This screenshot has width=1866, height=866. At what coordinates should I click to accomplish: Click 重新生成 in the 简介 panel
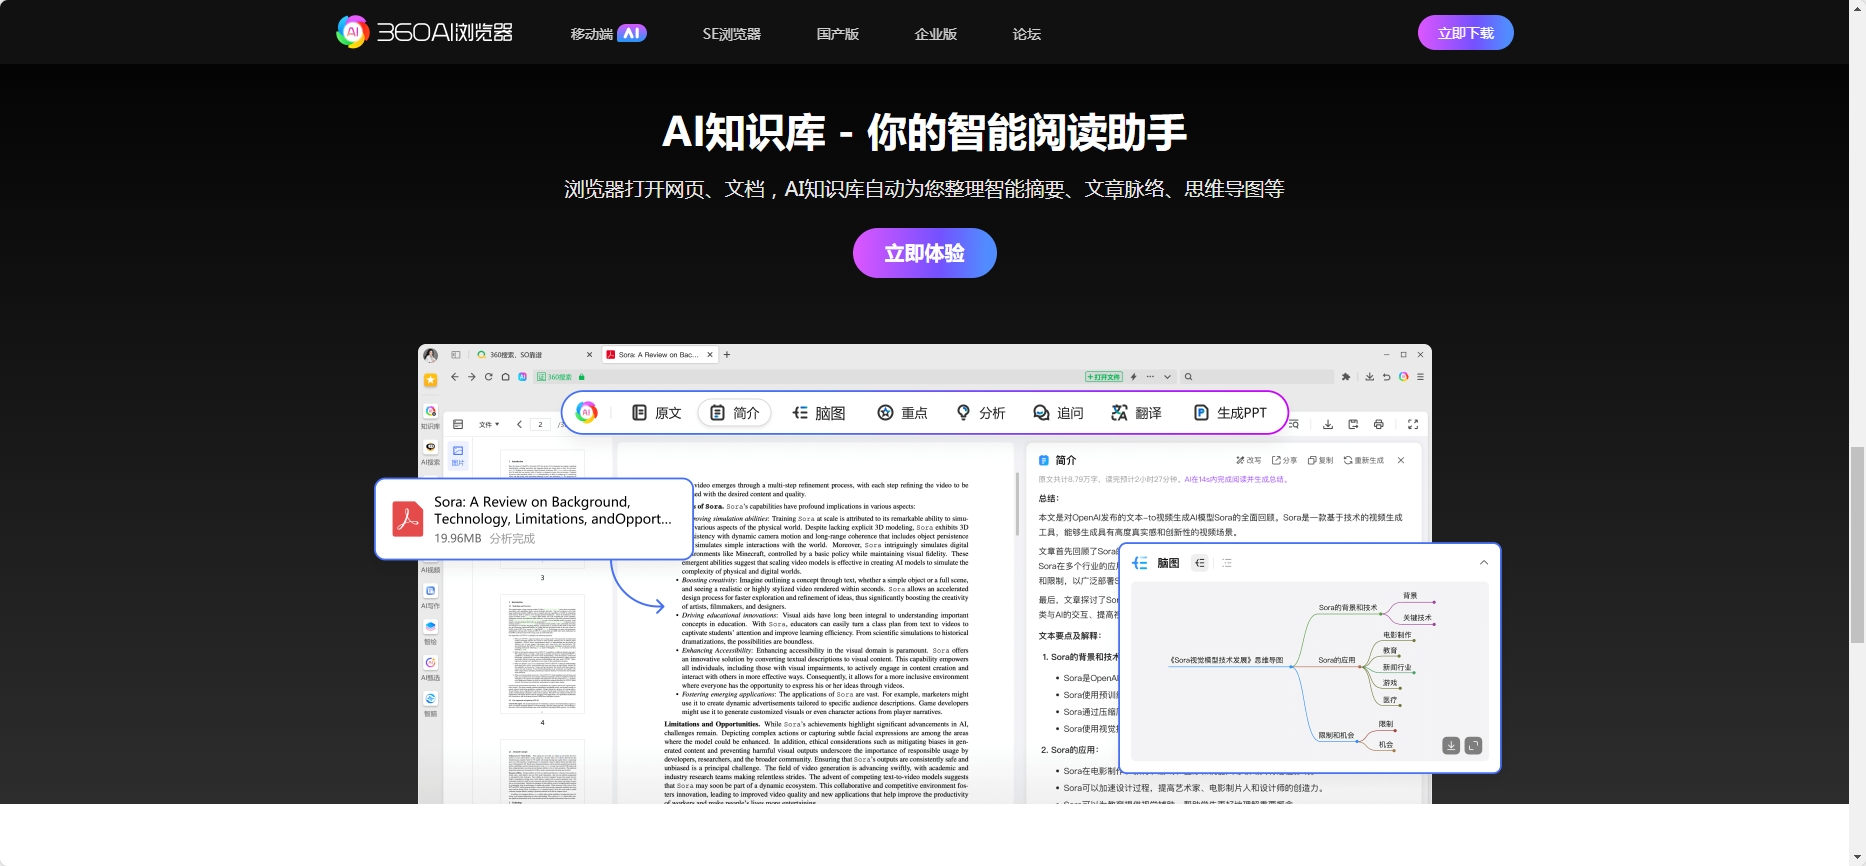pyautogui.click(x=1364, y=461)
